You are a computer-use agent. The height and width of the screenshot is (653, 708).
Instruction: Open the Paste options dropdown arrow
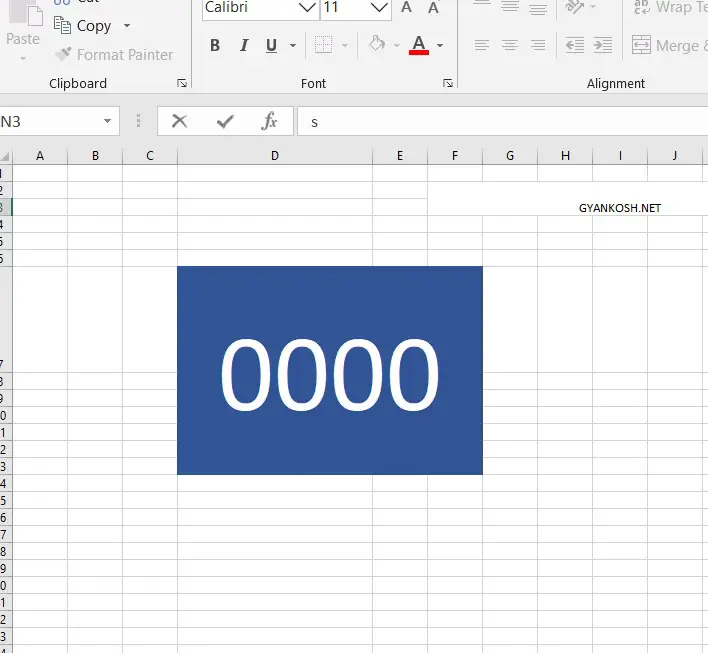(23, 58)
